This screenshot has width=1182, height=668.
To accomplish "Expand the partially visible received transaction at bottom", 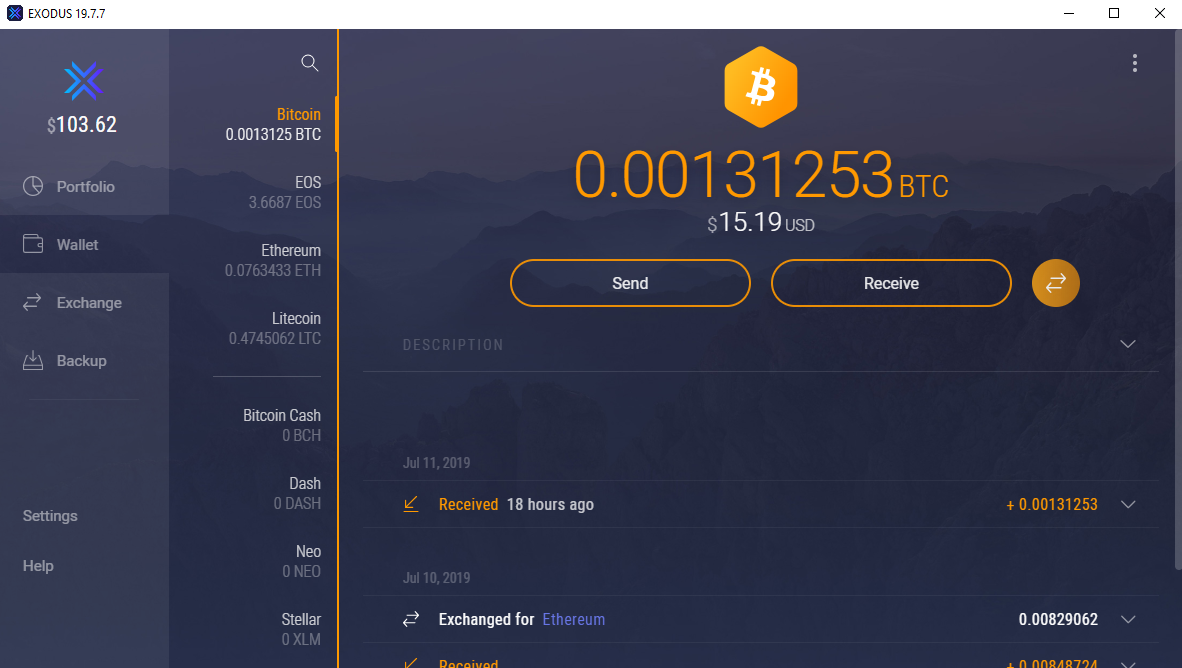I will 1128,663.
